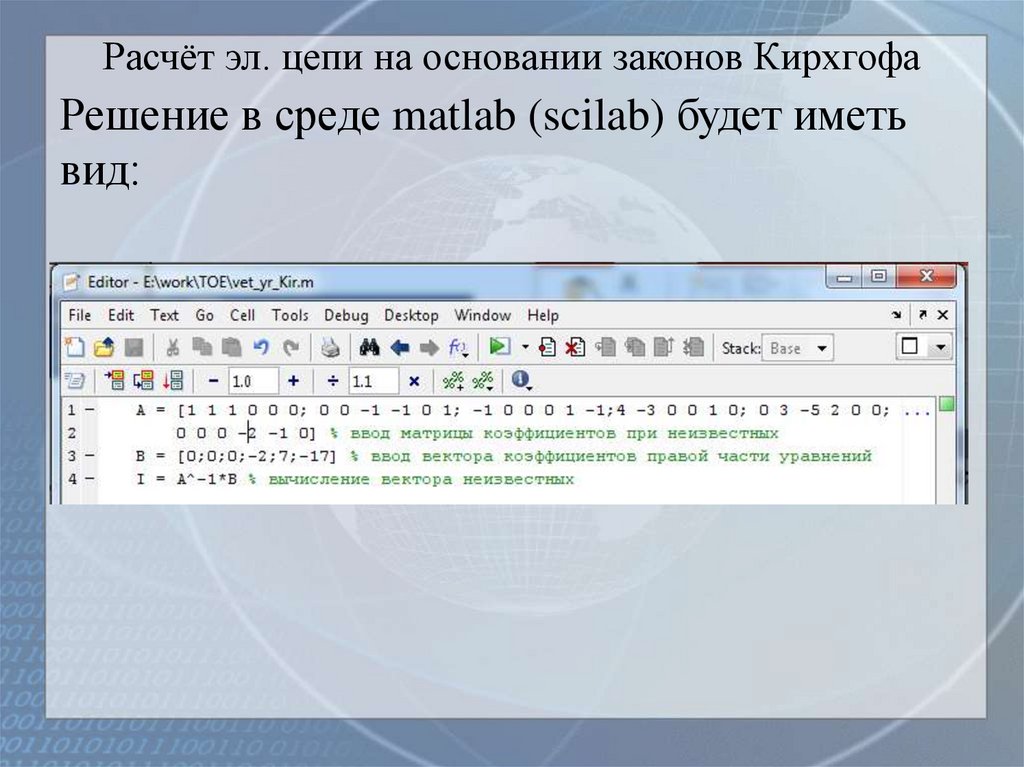
Task: Open the Find & Replace tool
Action: point(368,347)
